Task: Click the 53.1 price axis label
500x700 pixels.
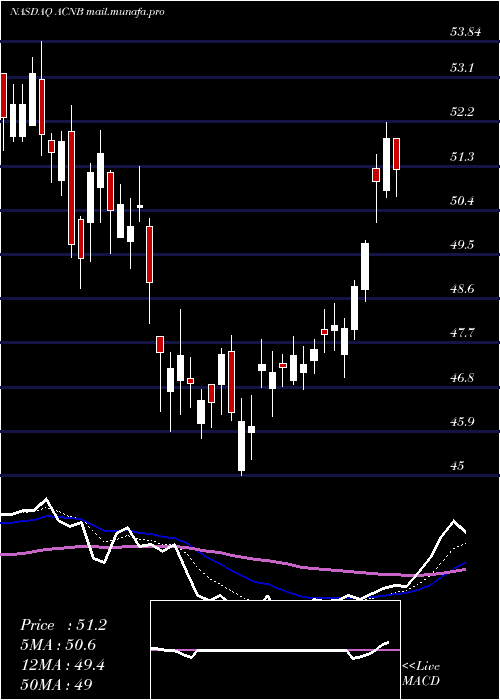Action: (462, 67)
